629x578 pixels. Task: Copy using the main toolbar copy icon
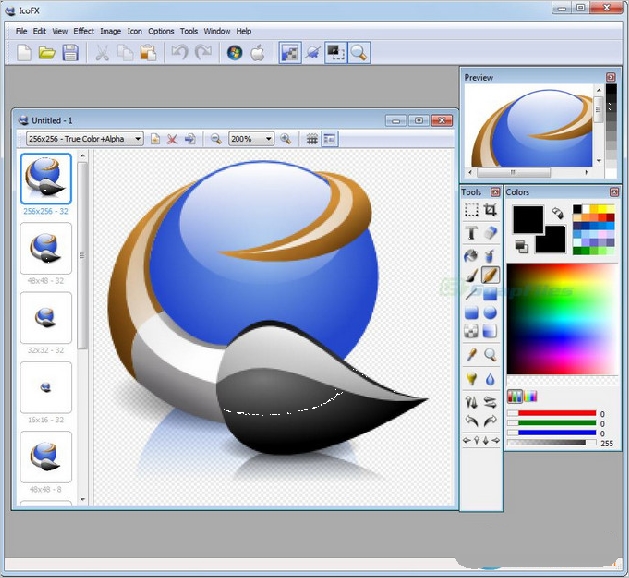[x=125, y=53]
